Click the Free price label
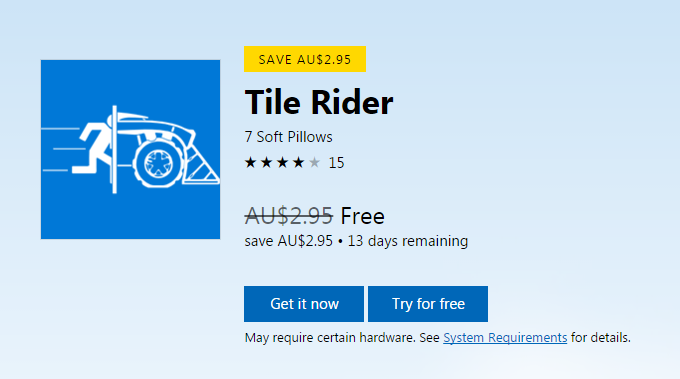The height and width of the screenshot is (379, 680). point(363,216)
